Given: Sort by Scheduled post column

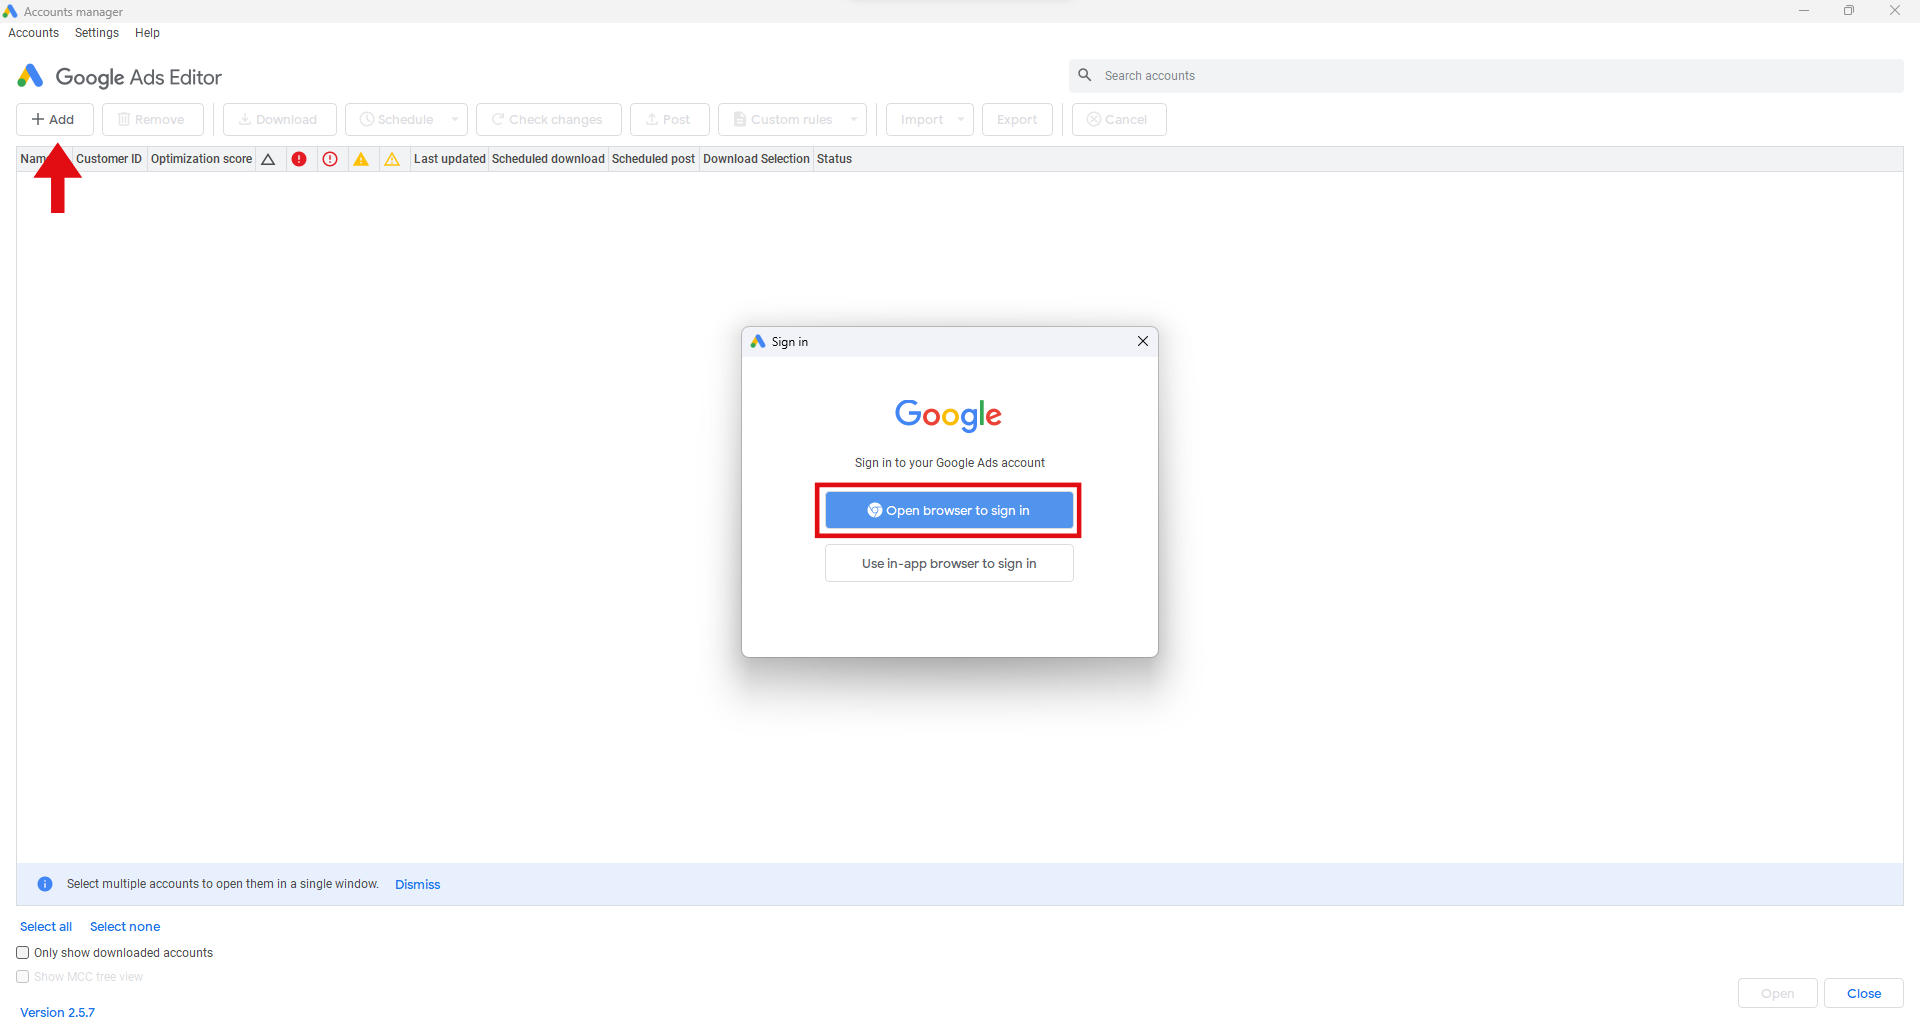Looking at the screenshot, I should (x=653, y=159).
